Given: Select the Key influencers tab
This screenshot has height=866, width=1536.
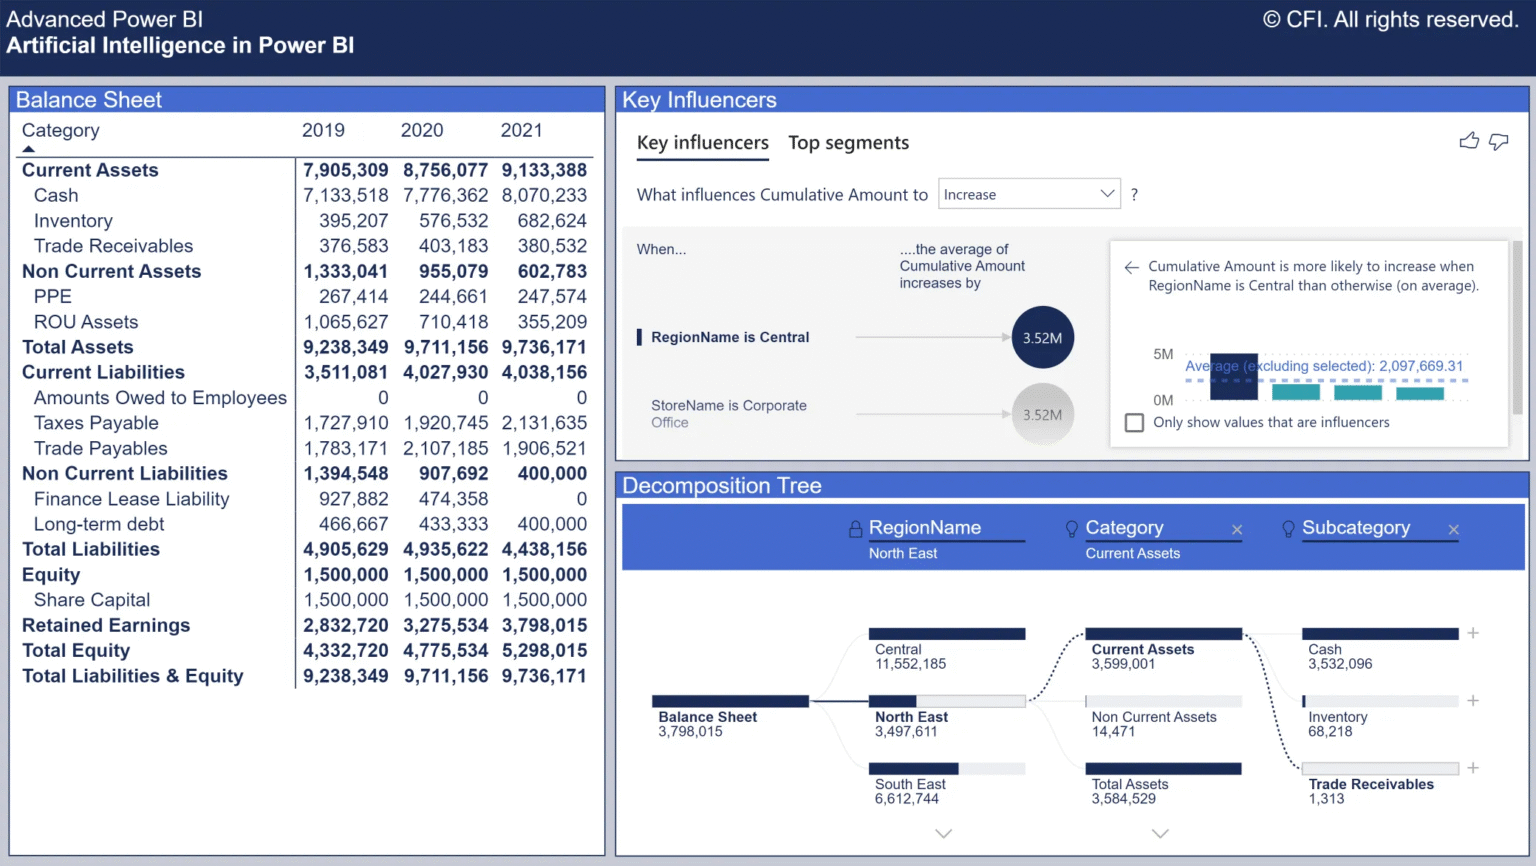Looking at the screenshot, I should tap(702, 143).
